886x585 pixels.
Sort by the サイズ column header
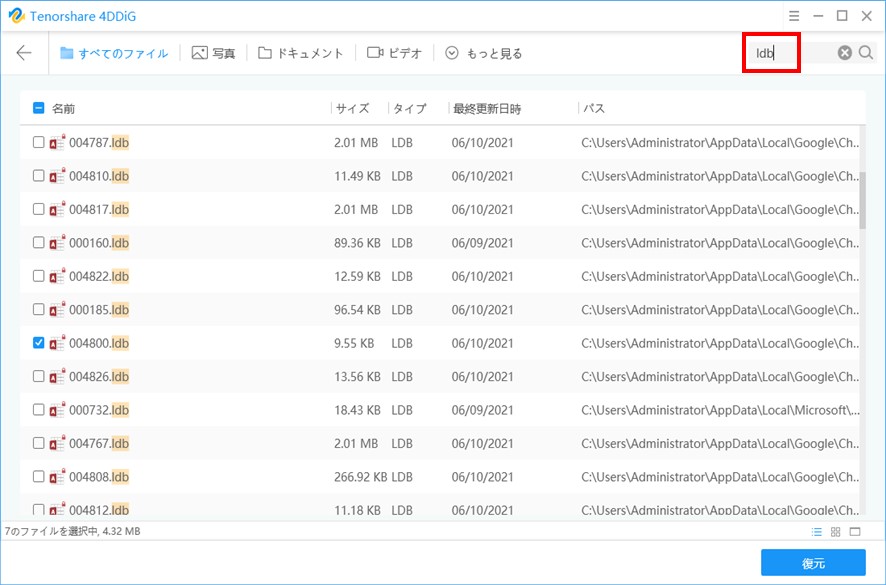click(x=353, y=109)
